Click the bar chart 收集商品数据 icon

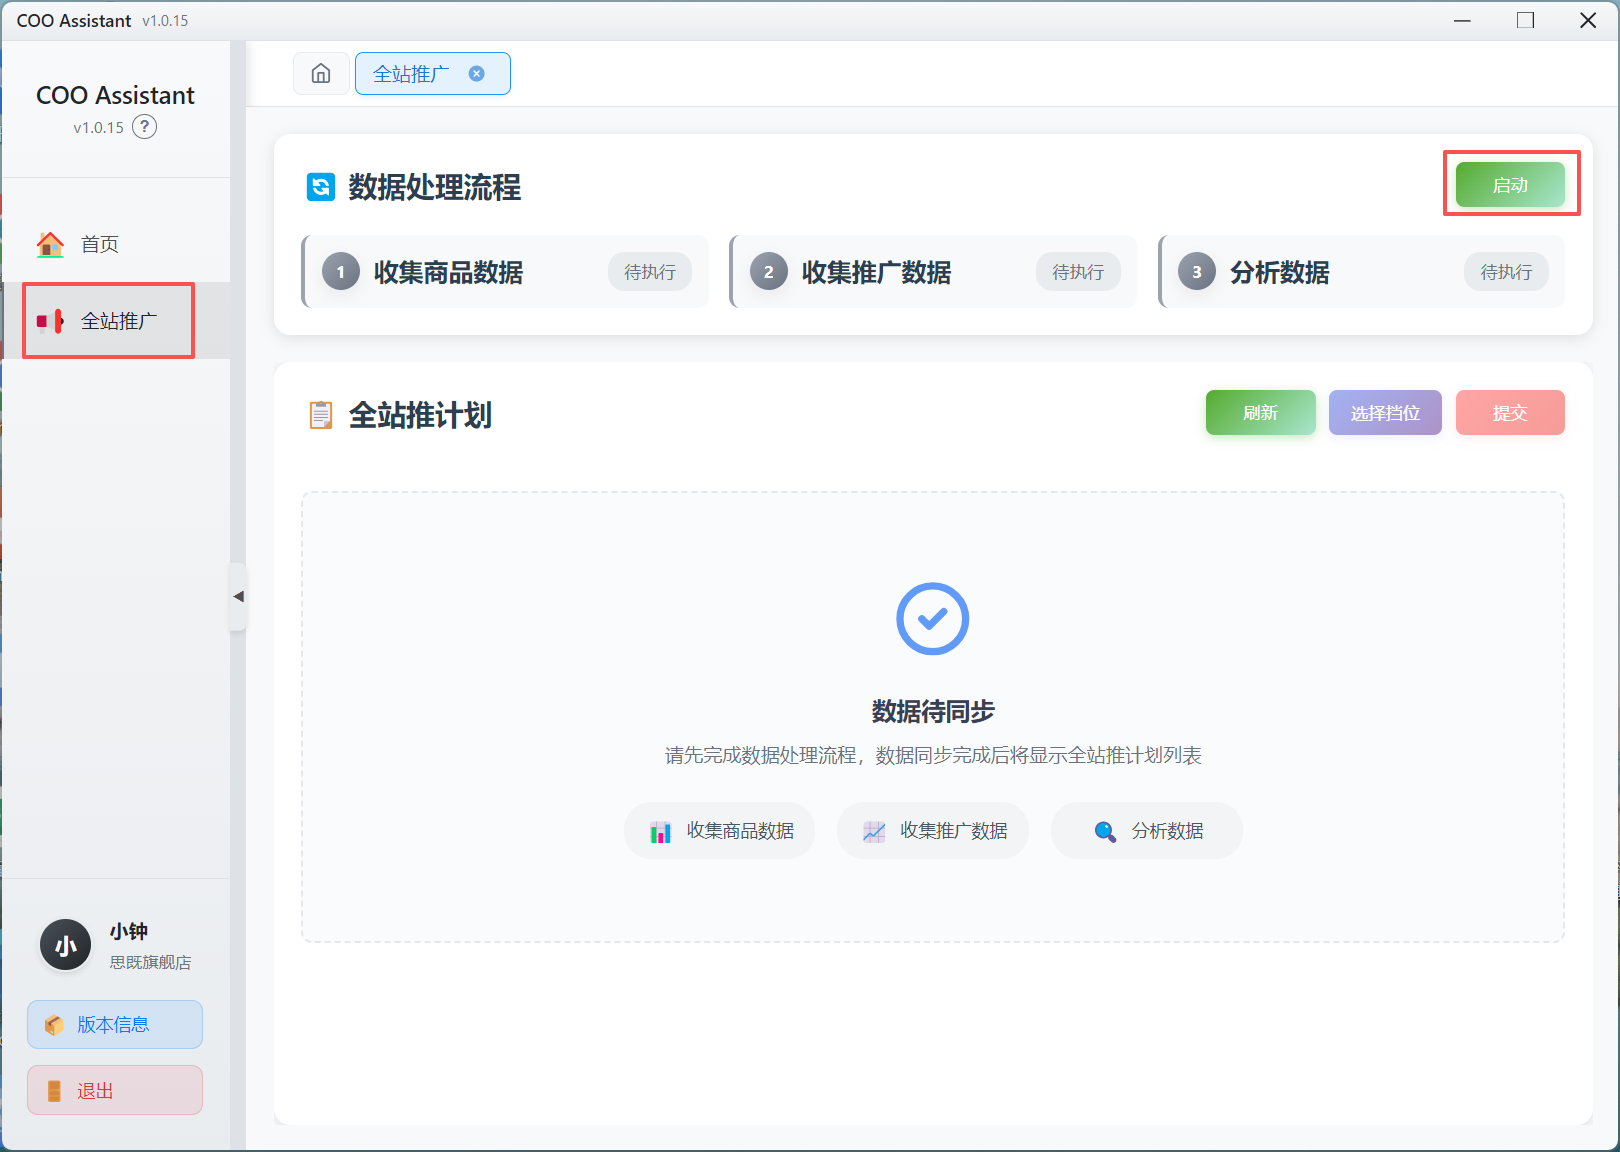click(x=660, y=831)
